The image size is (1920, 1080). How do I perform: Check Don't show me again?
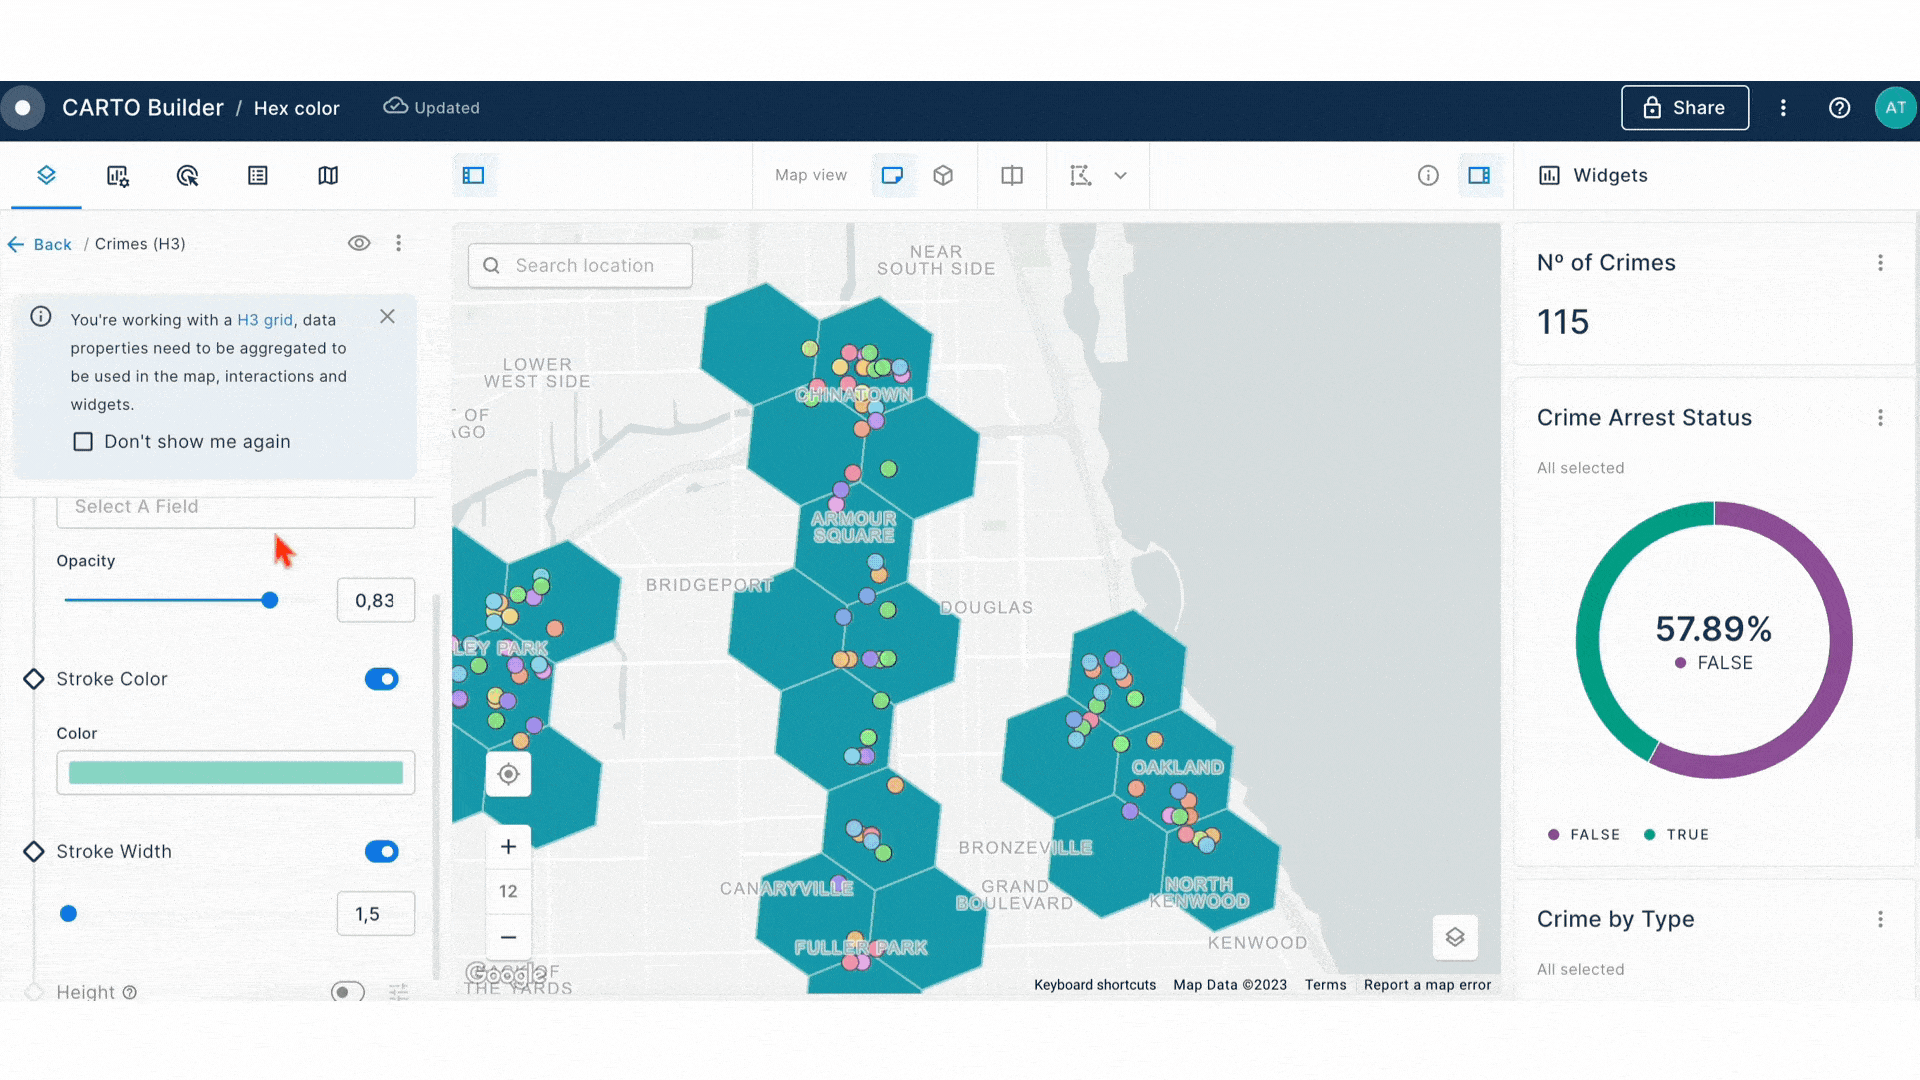click(x=83, y=442)
